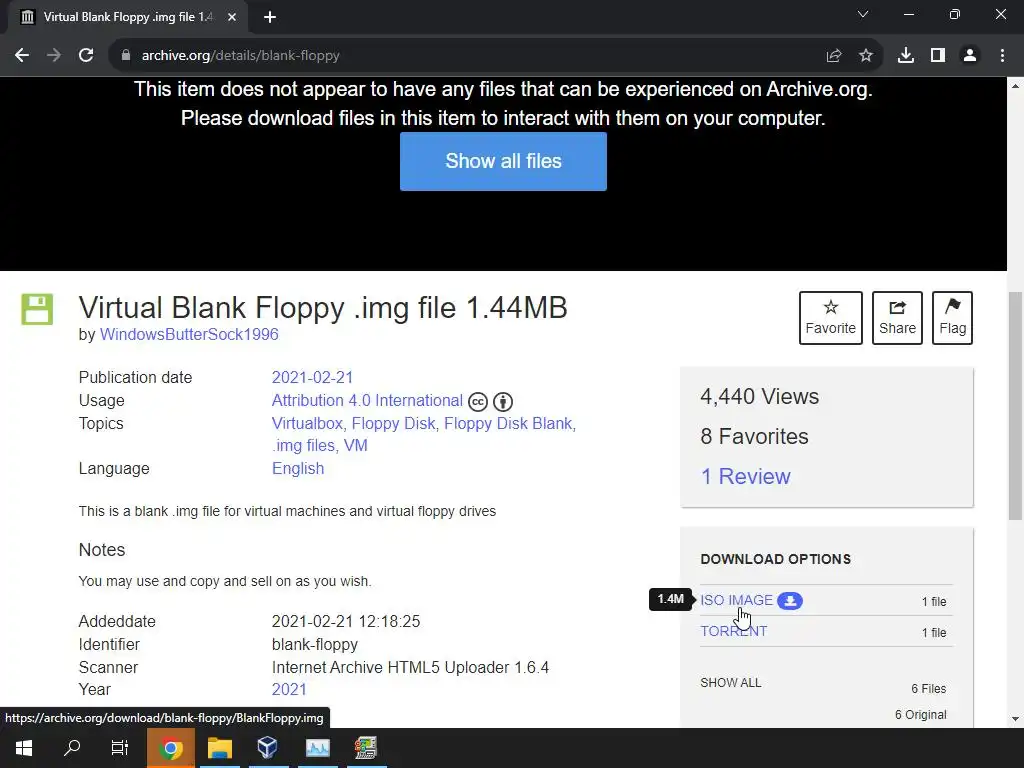Open the year 2021 link
Image resolution: width=1024 pixels, height=768 pixels.
(x=289, y=690)
